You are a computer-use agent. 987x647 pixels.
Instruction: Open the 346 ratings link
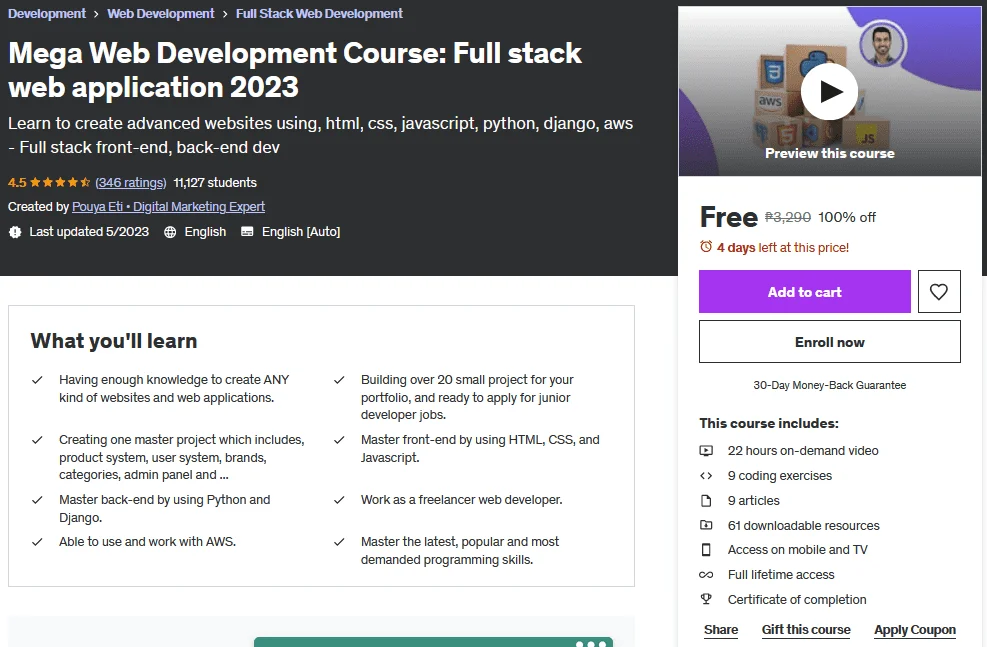coord(131,183)
